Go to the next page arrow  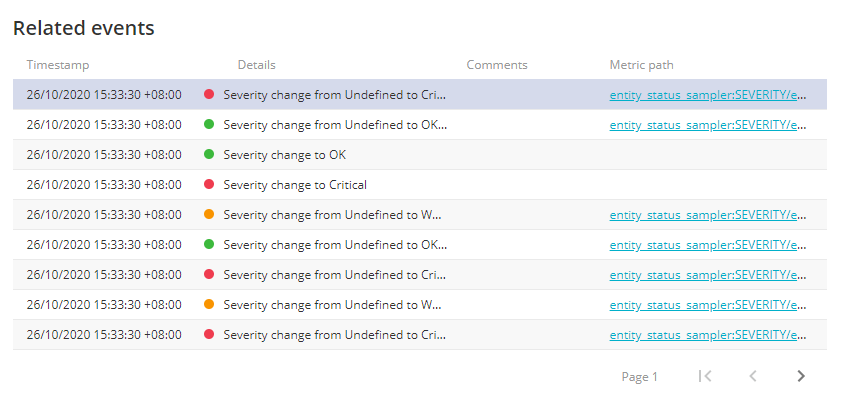click(801, 376)
